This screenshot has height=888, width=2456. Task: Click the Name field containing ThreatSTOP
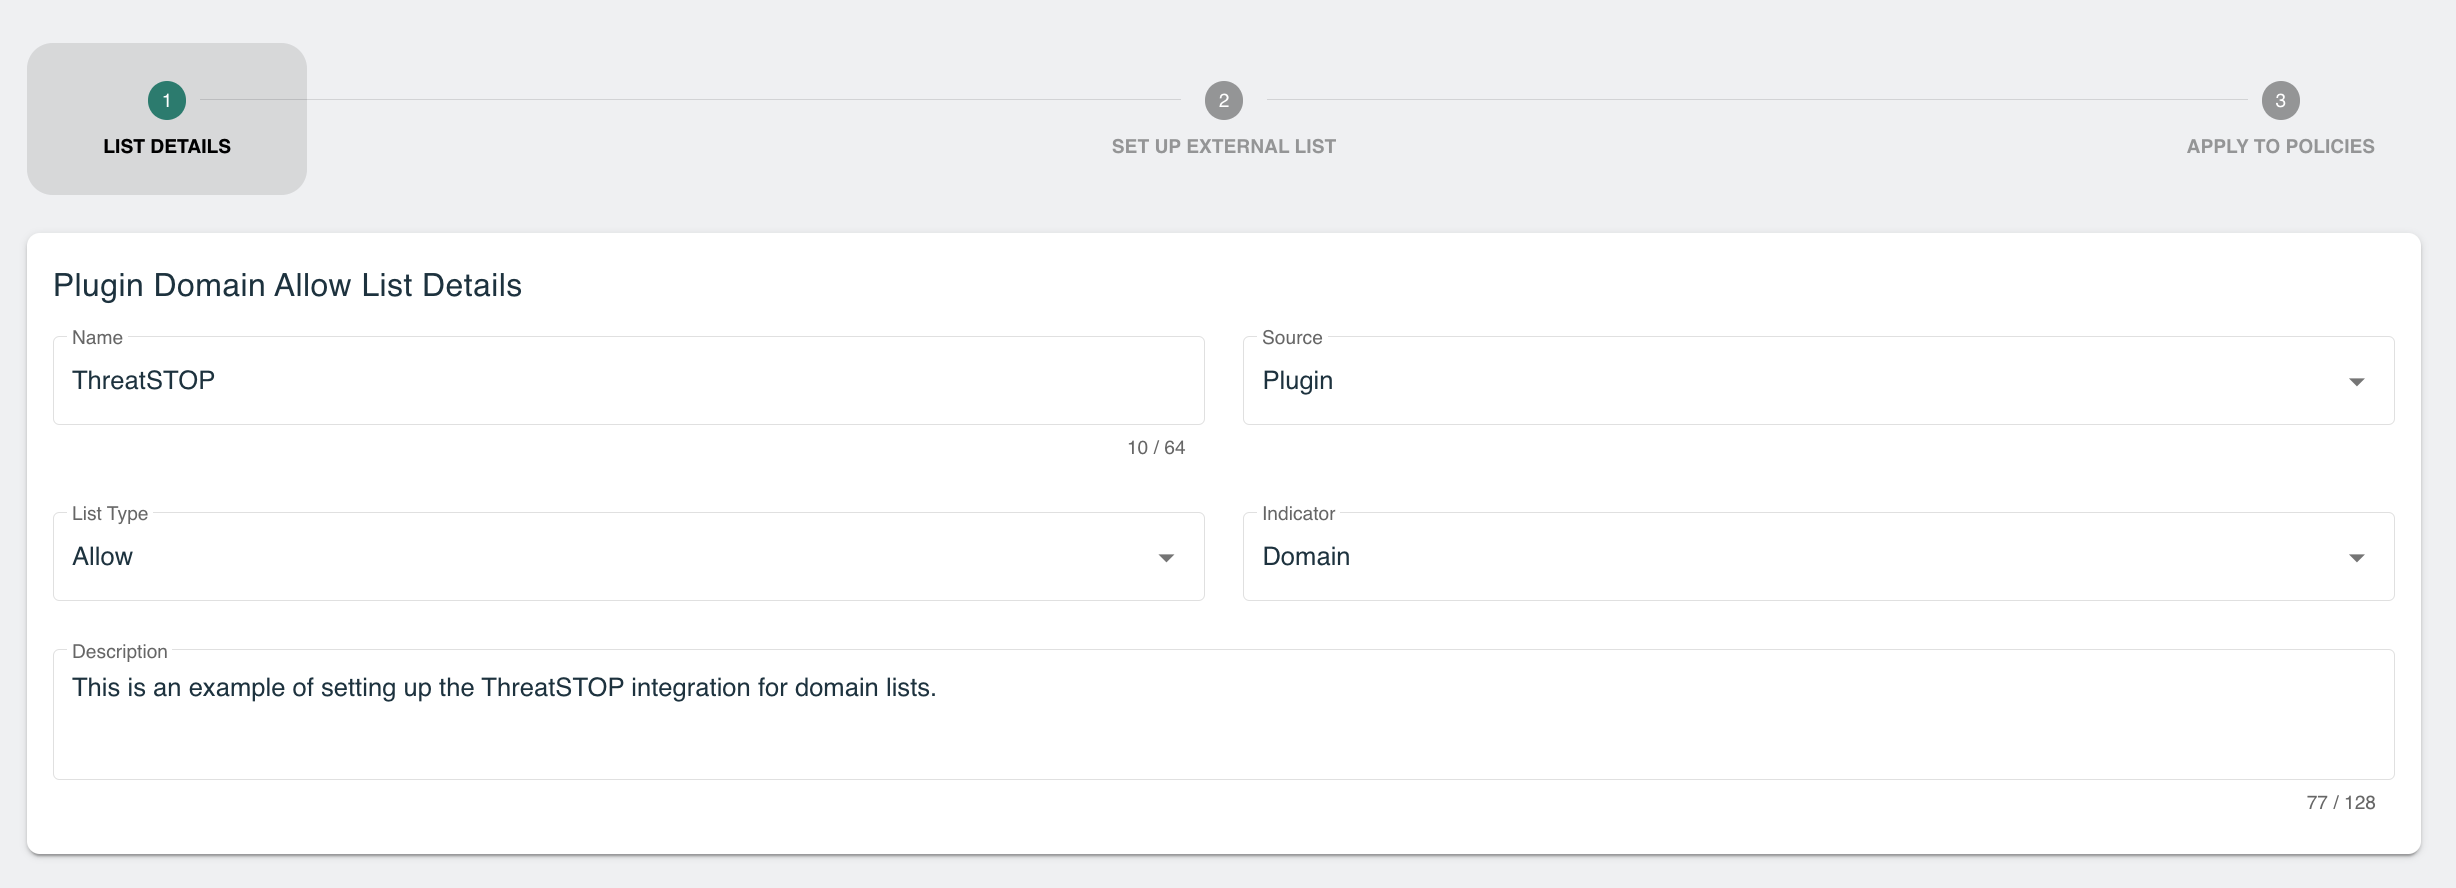coord(628,380)
